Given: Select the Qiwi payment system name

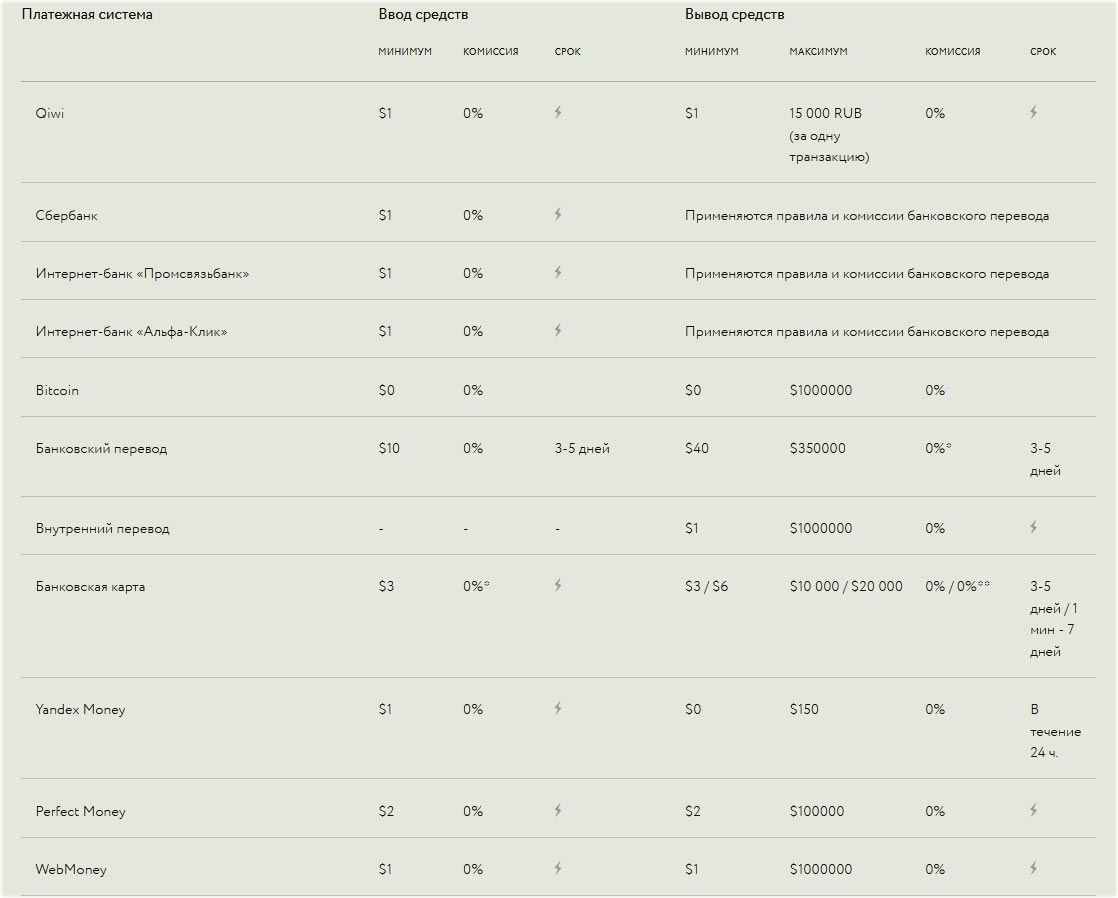Looking at the screenshot, I should [x=50, y=113].
